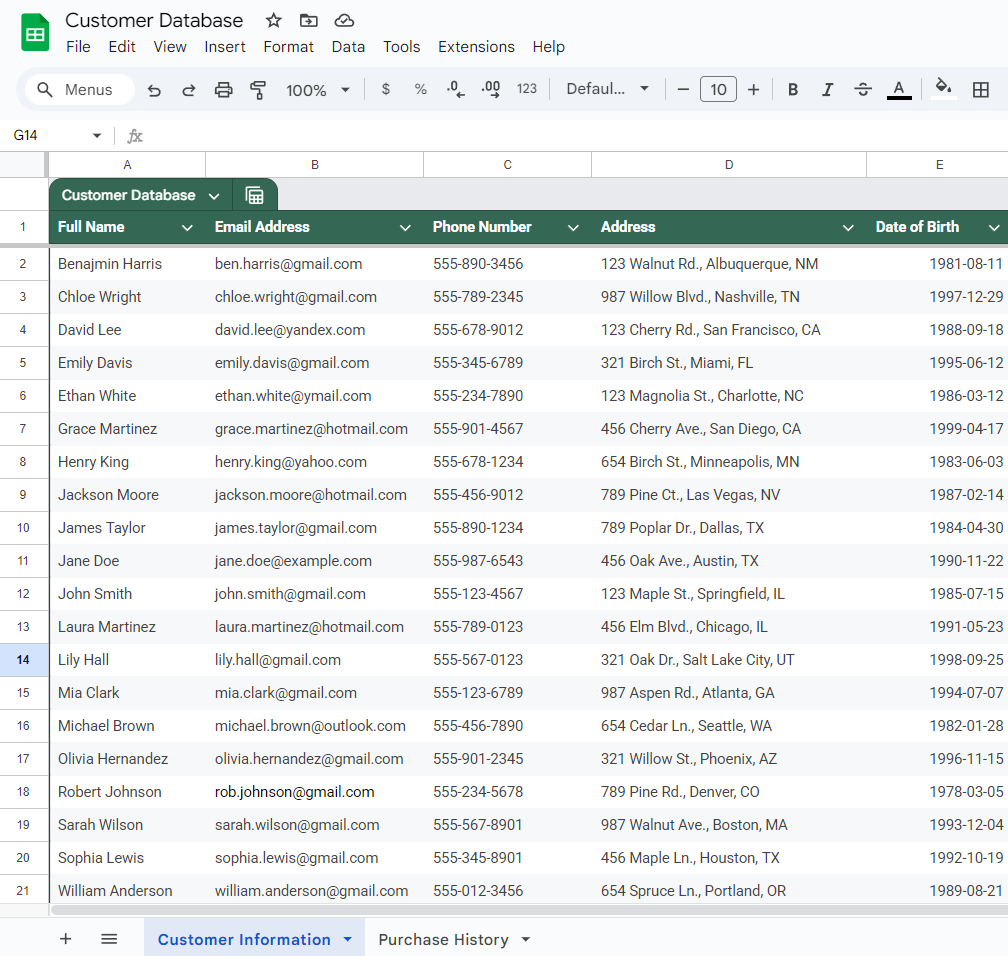Open the Borders tool
1008x956 pixels.
[x=981, y=90]
